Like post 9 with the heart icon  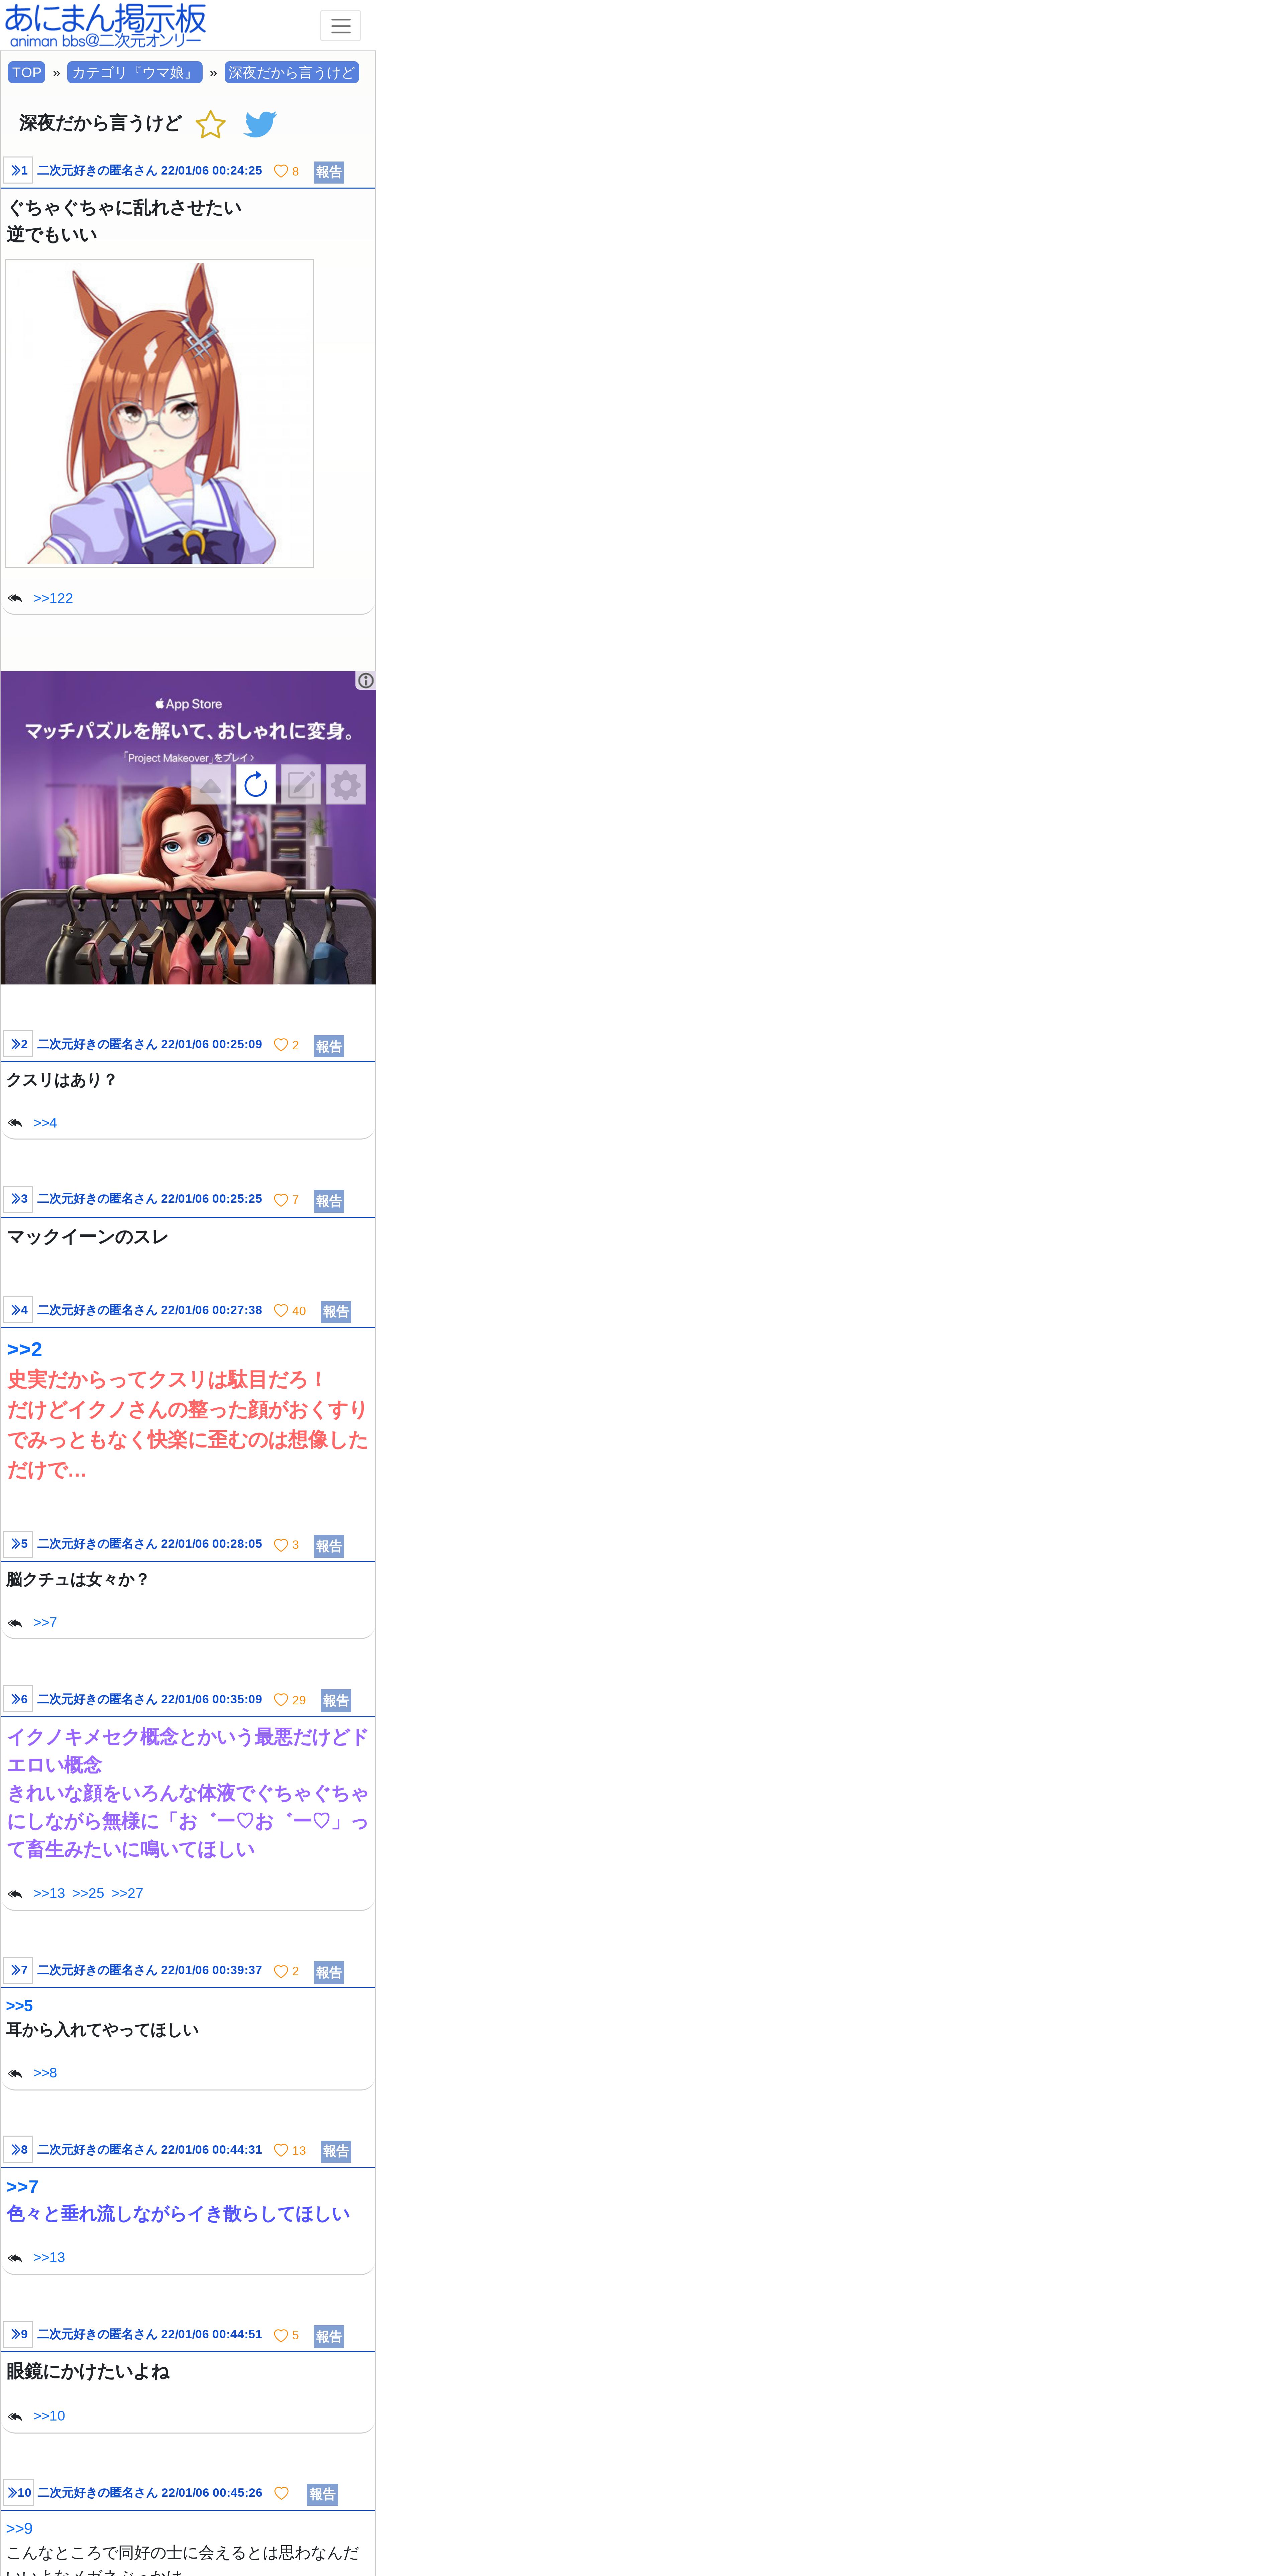pyautogui.click(x=281, y=2335)
